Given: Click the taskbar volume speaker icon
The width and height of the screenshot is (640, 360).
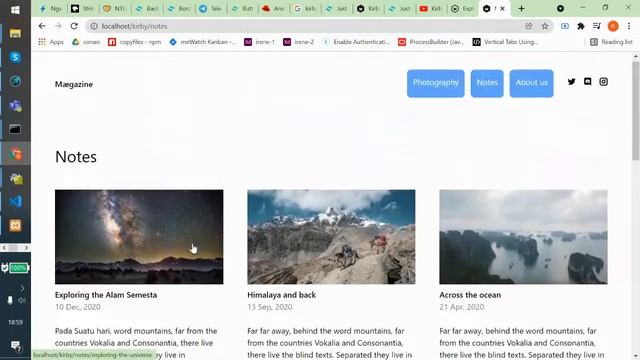Looking at the screenshot, I should pyautogui.click(x=21, y=300).
